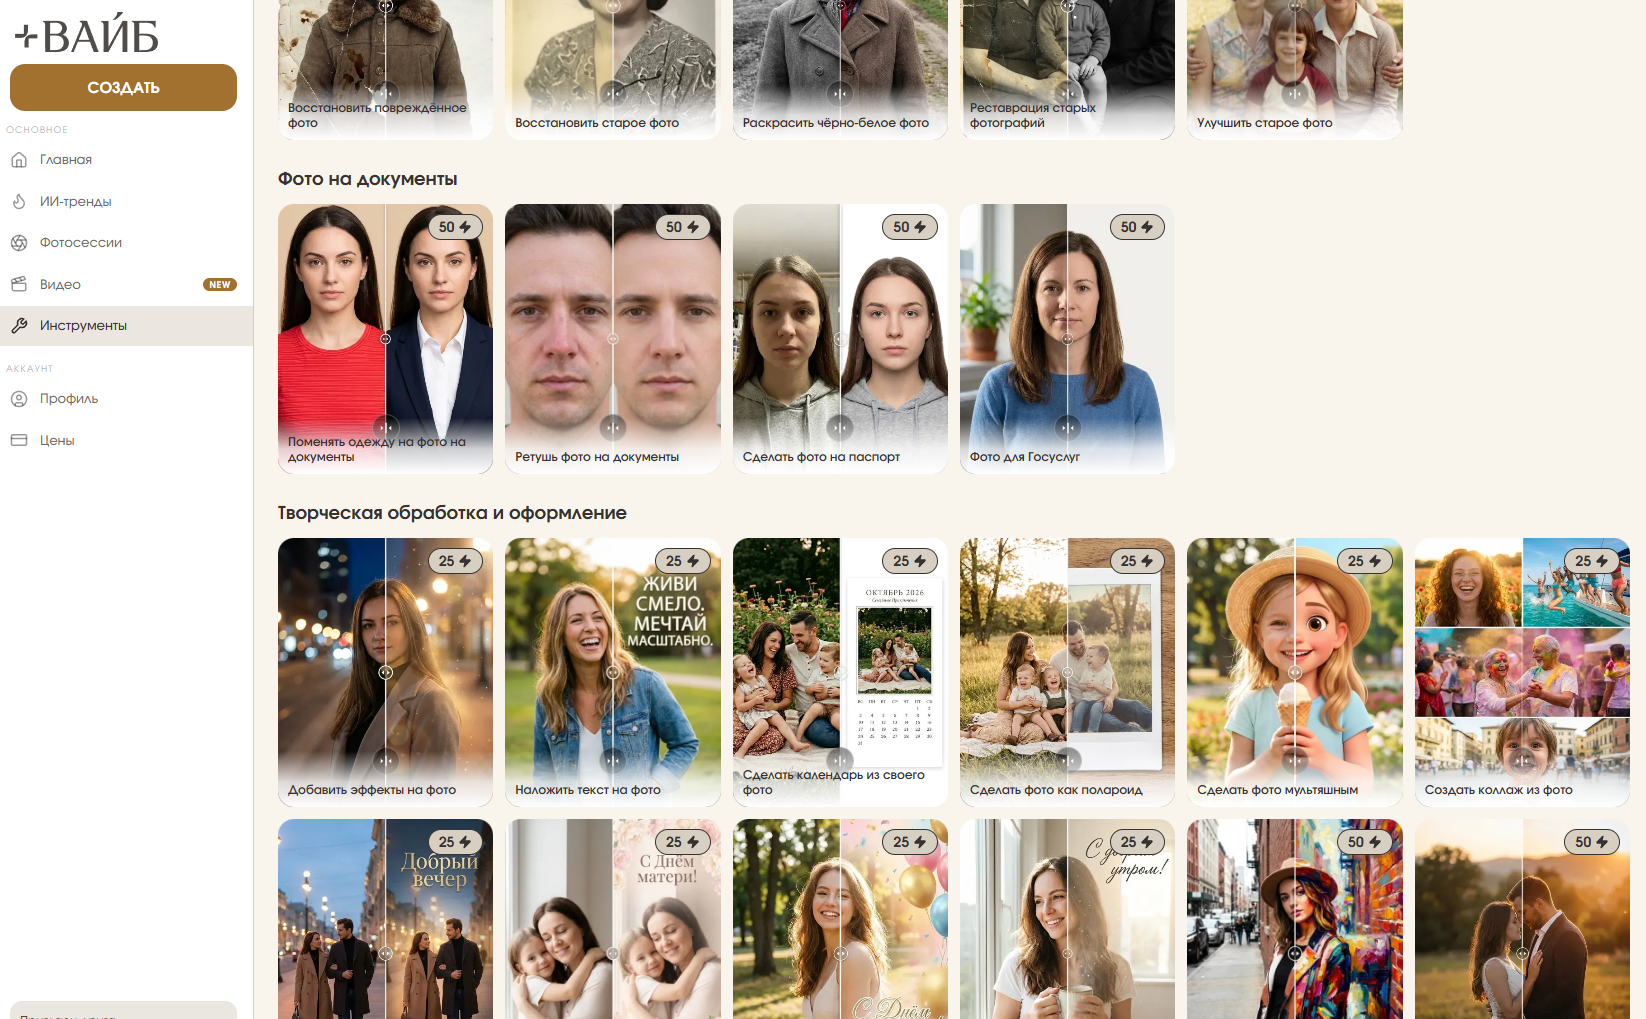This screenshot has height=1019, width=1646.
Task: Open Фото для Госуслуг card
Action: click(x=1067, y=339)
